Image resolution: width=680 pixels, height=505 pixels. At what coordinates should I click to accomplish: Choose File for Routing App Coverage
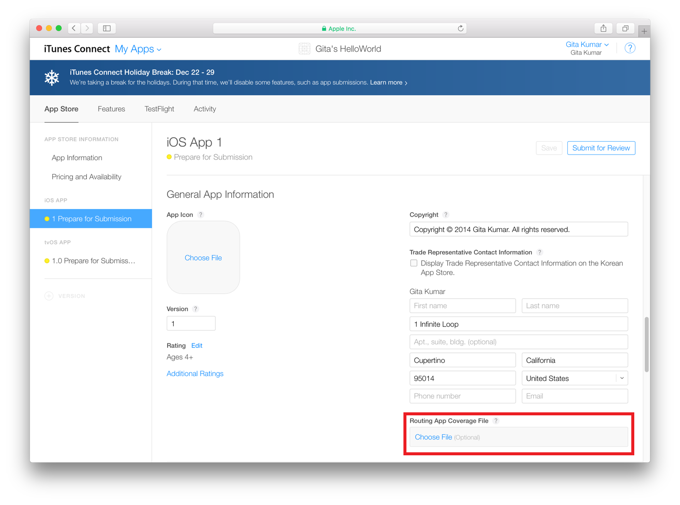click(x=433, y=437)
